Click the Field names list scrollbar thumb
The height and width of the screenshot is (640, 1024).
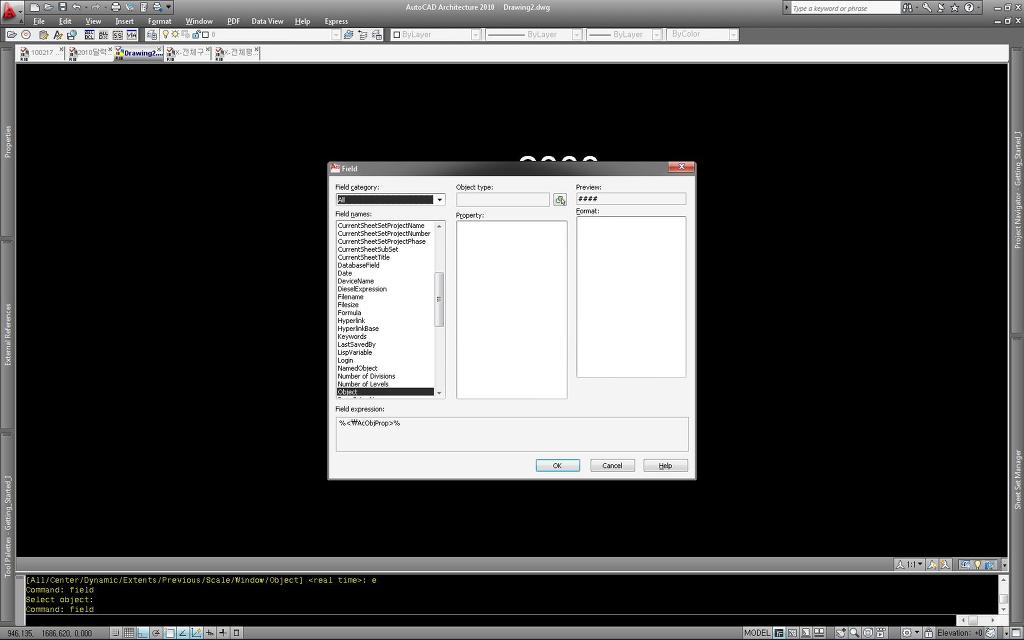coord(439,299)
